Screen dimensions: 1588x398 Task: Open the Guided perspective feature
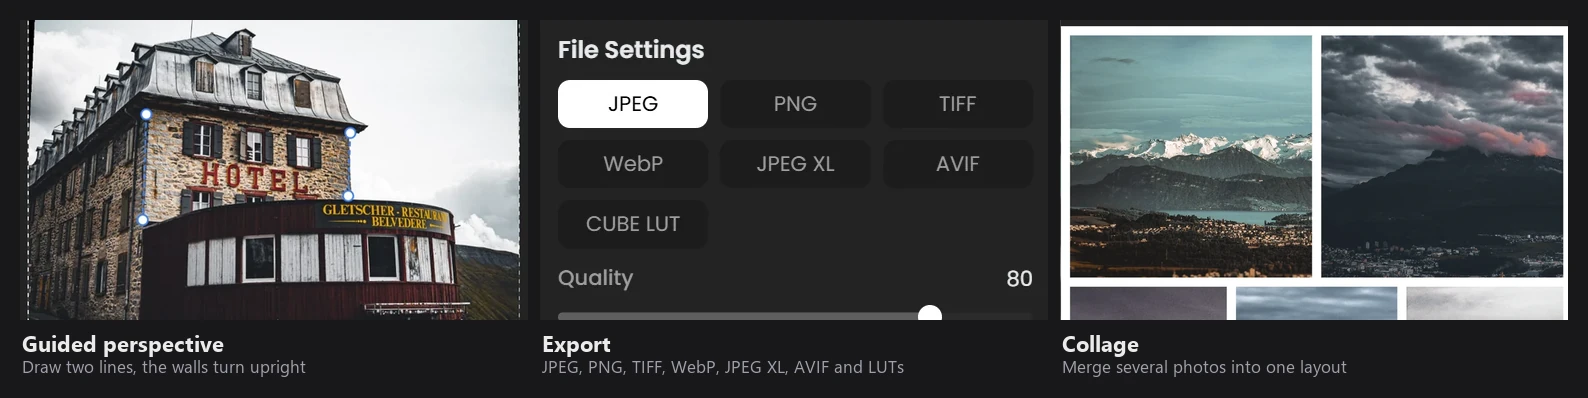(123, 345)
